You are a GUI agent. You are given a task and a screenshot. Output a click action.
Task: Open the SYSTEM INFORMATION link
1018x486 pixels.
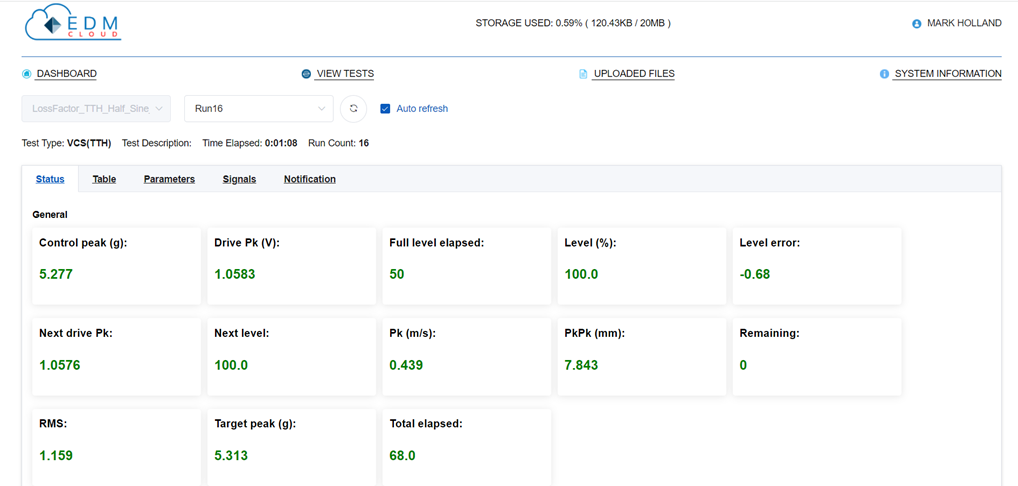948,74
